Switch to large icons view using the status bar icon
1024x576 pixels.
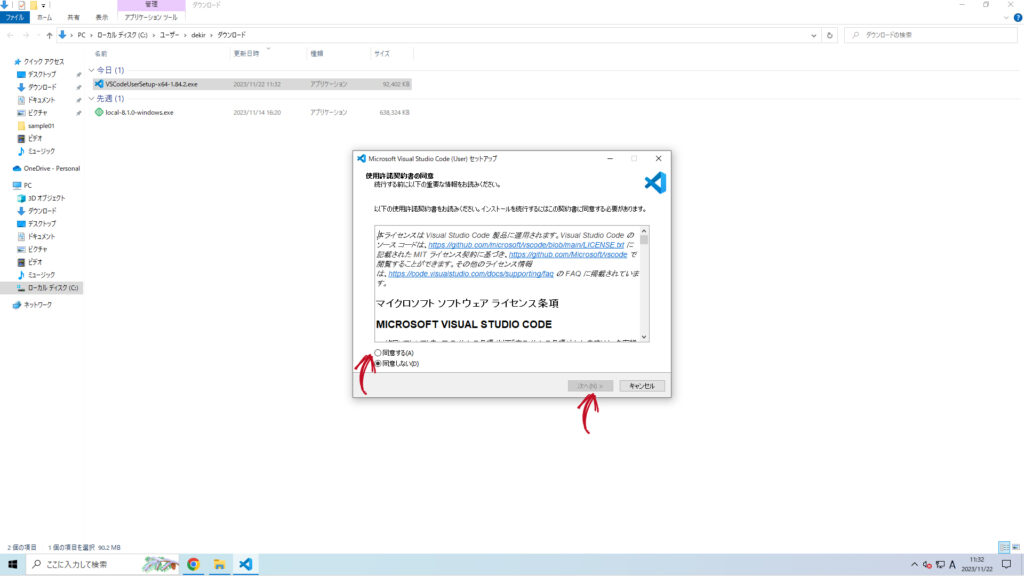(1016, 547)
